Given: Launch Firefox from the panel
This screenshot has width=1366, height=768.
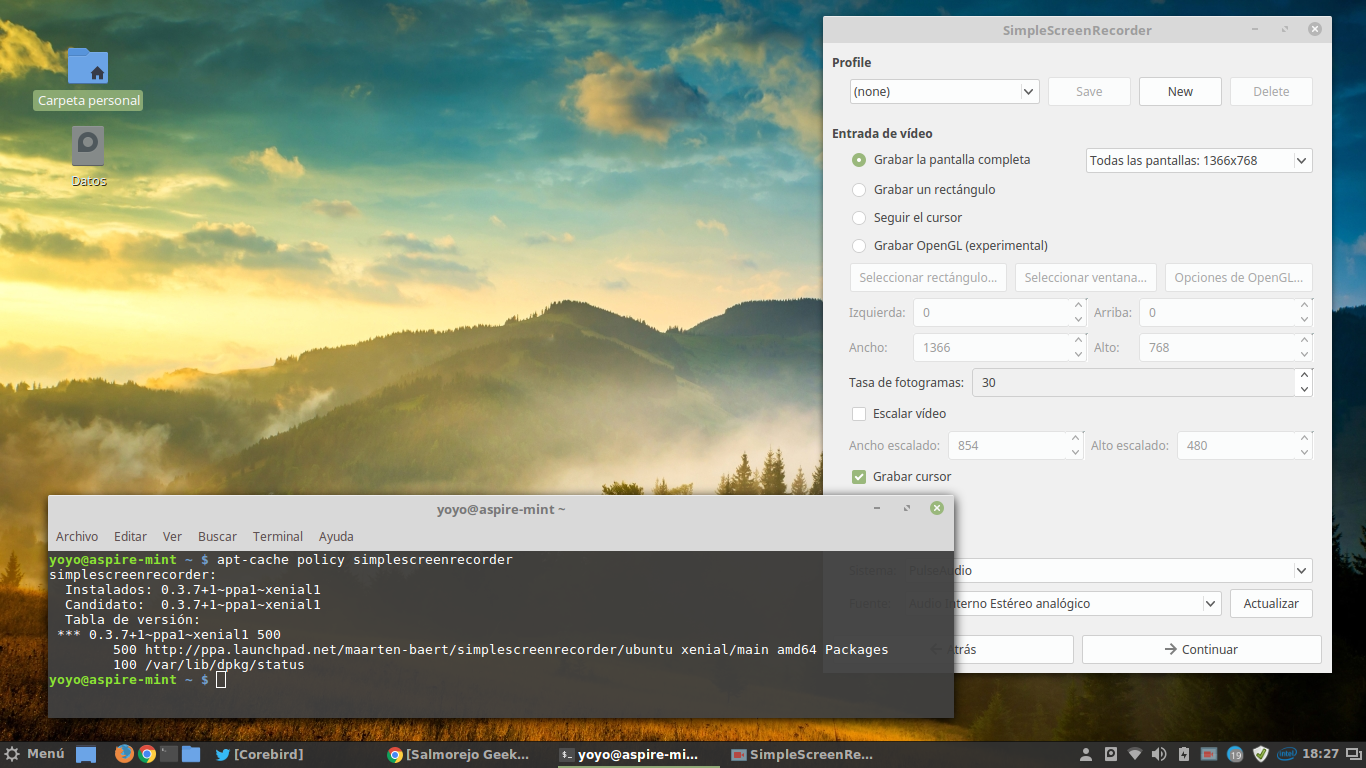Looking at the screenshot, I should click(124, 754).
